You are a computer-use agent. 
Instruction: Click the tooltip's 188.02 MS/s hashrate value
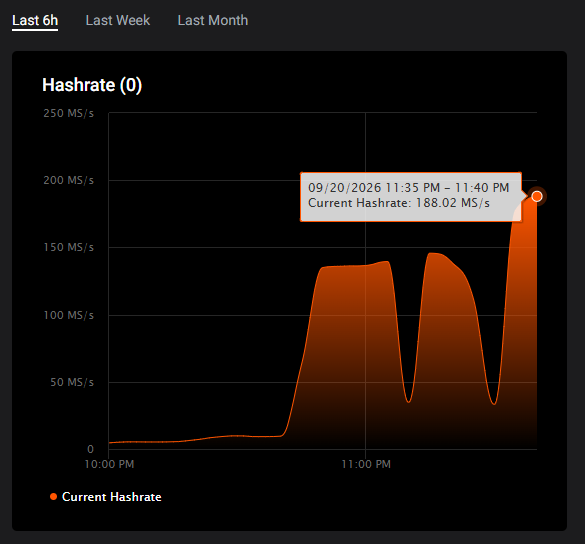453,203
